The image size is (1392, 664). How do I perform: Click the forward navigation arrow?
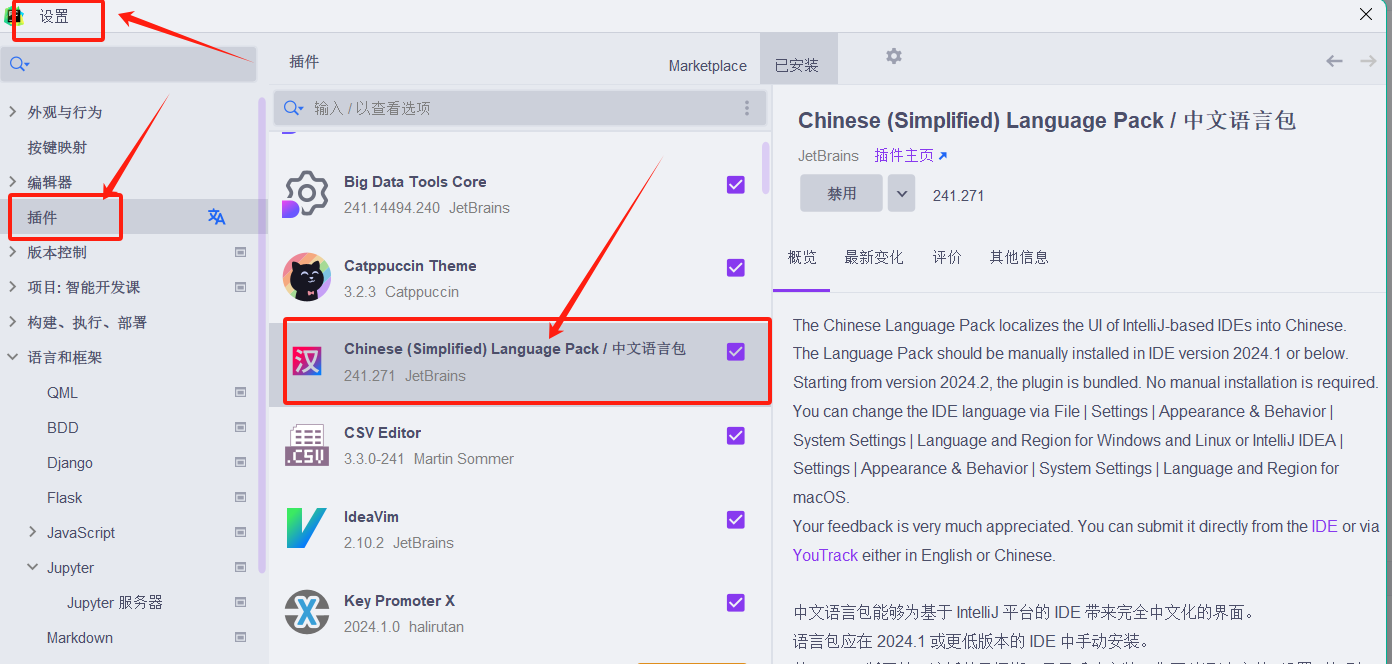click(1368, 61)
